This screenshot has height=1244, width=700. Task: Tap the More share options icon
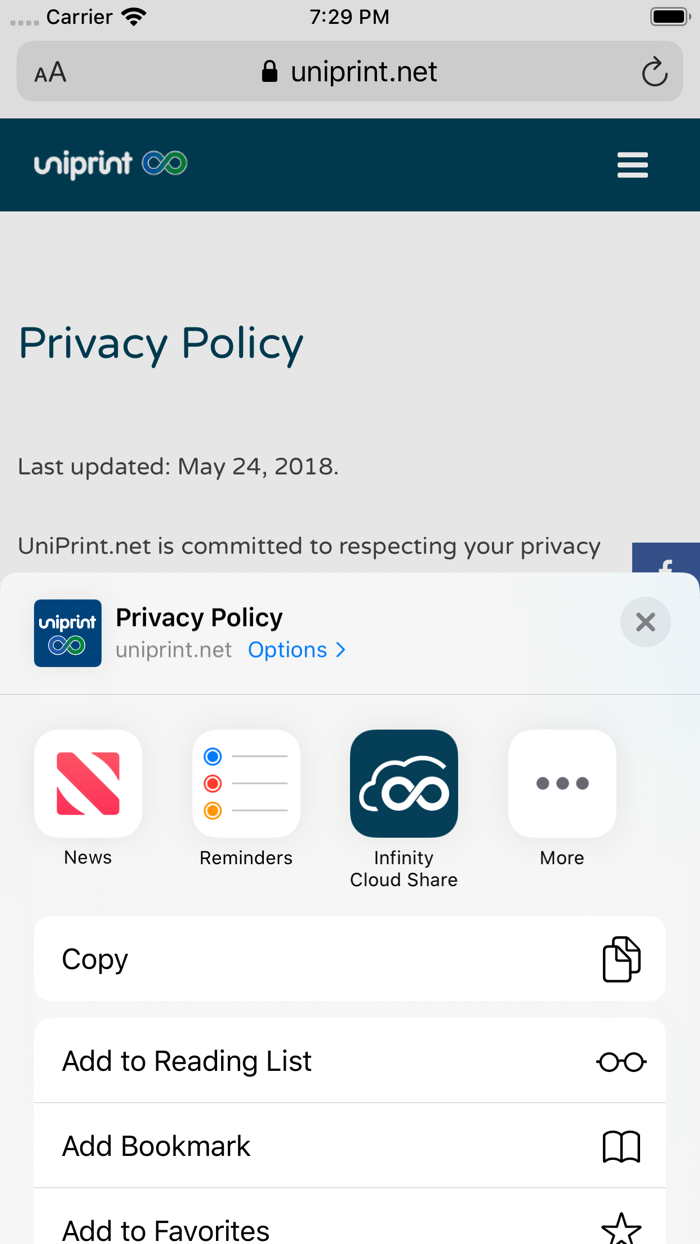click(562, 783)
